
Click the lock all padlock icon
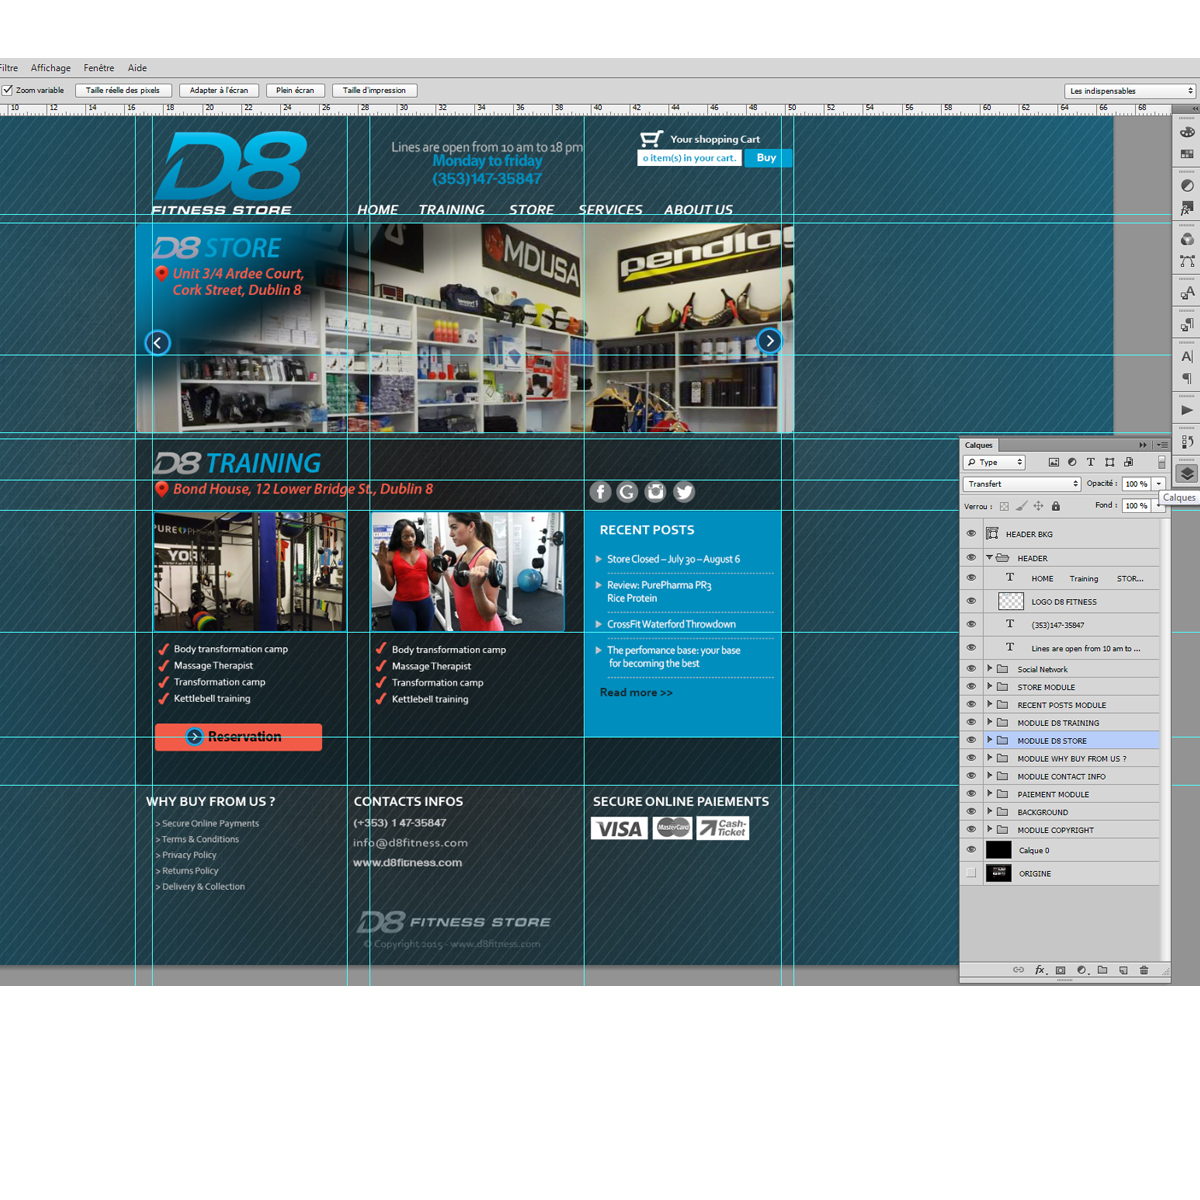coord(1055,506)
